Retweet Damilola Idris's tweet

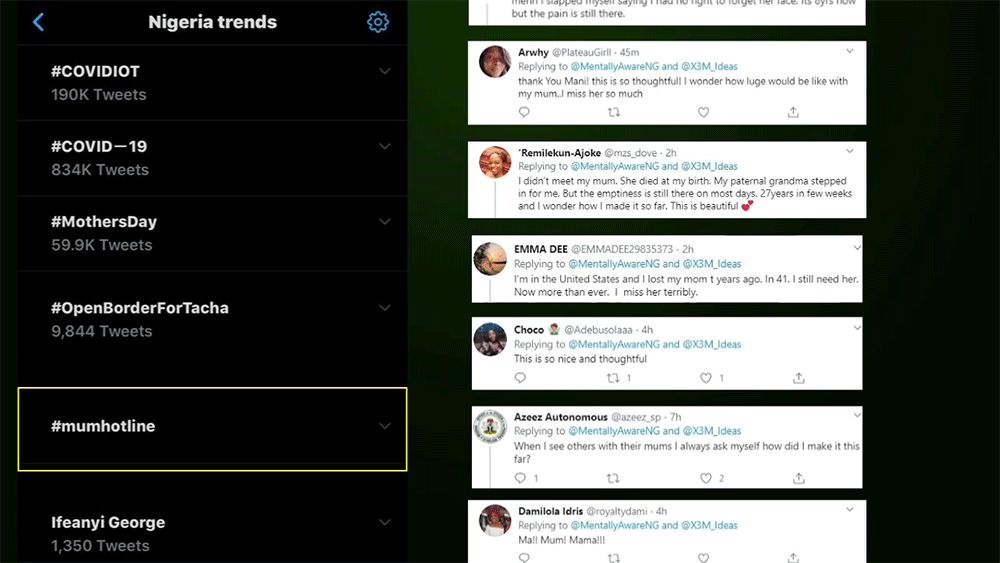pyautogui.click(x=614, y=558)
